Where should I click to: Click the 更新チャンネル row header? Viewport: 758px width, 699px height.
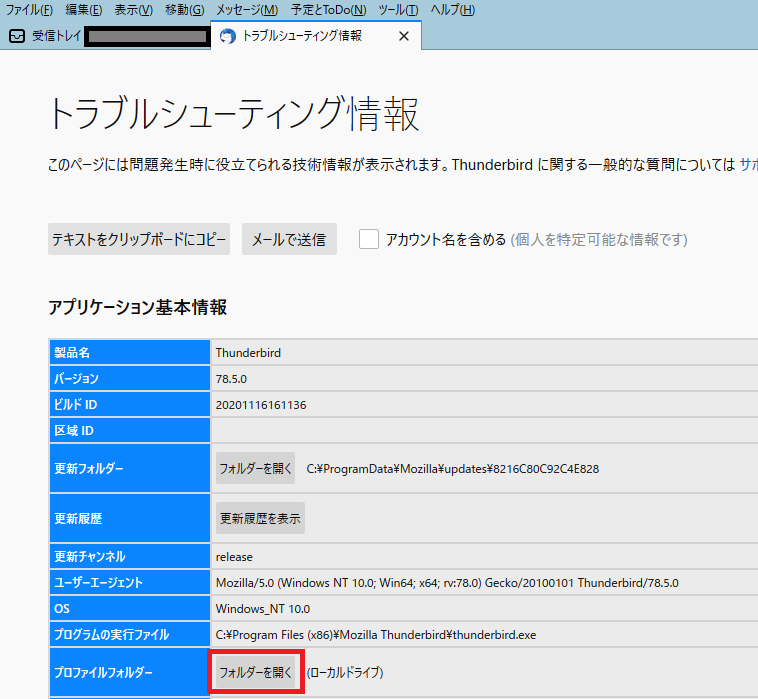point(130,556)
